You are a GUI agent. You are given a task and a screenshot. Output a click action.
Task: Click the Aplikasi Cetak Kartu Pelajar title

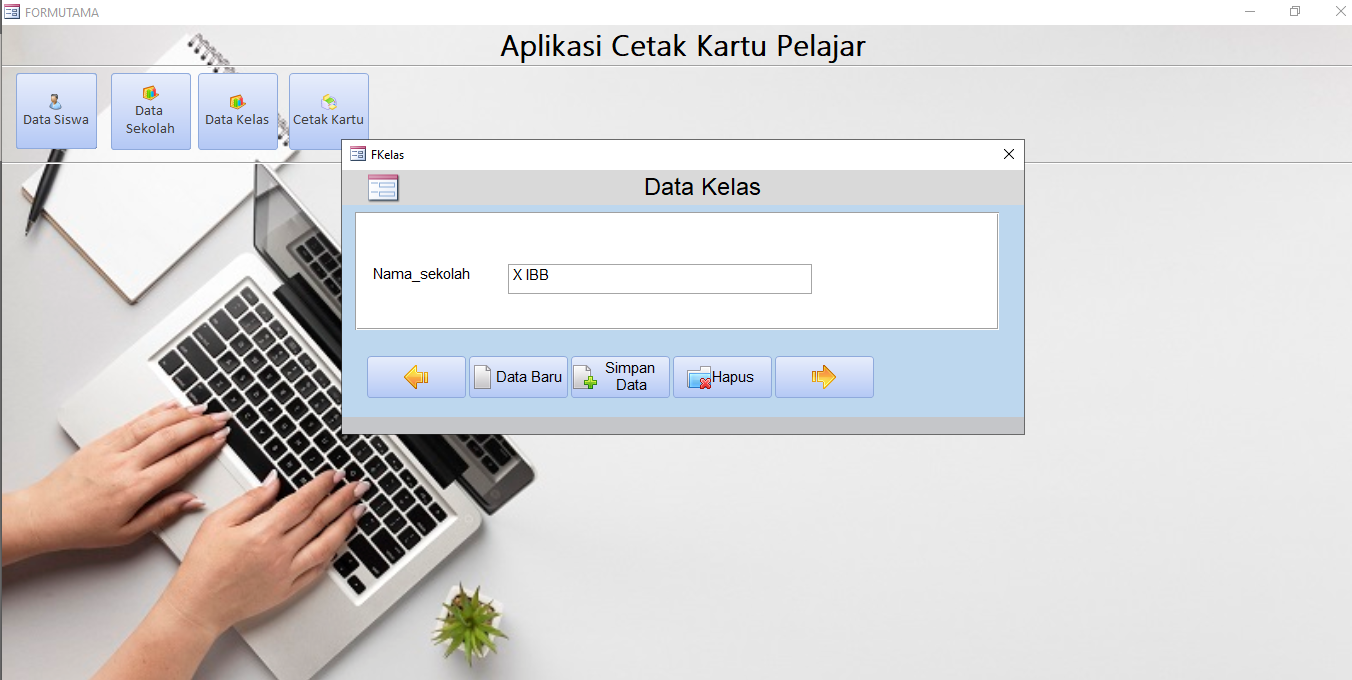tap(683, 46)
